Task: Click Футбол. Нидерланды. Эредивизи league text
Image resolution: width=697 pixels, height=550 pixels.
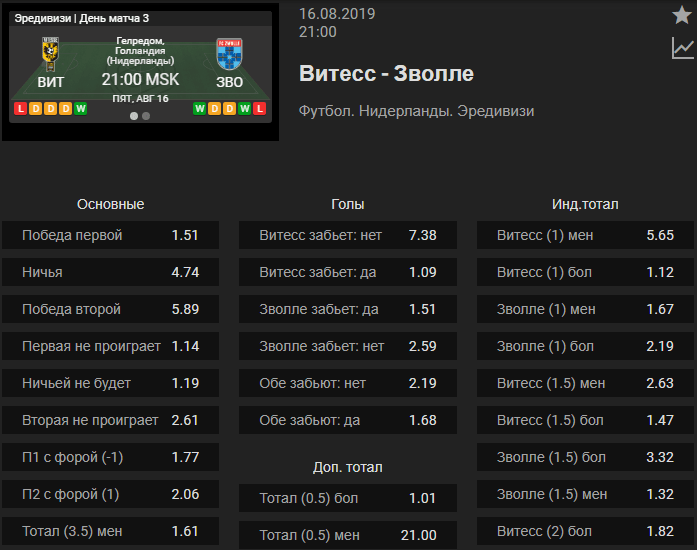Action: click(x=416, y=111)
